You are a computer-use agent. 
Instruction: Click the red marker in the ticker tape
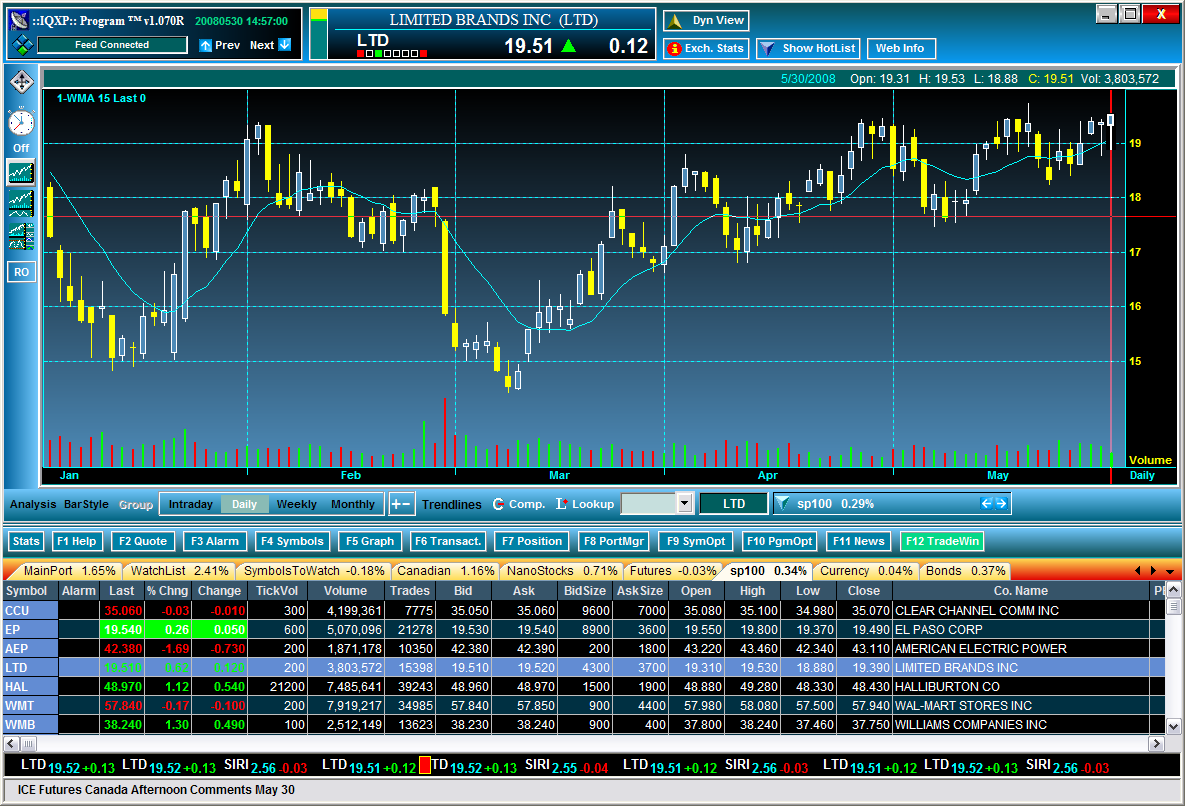click(x=425, y=766)
